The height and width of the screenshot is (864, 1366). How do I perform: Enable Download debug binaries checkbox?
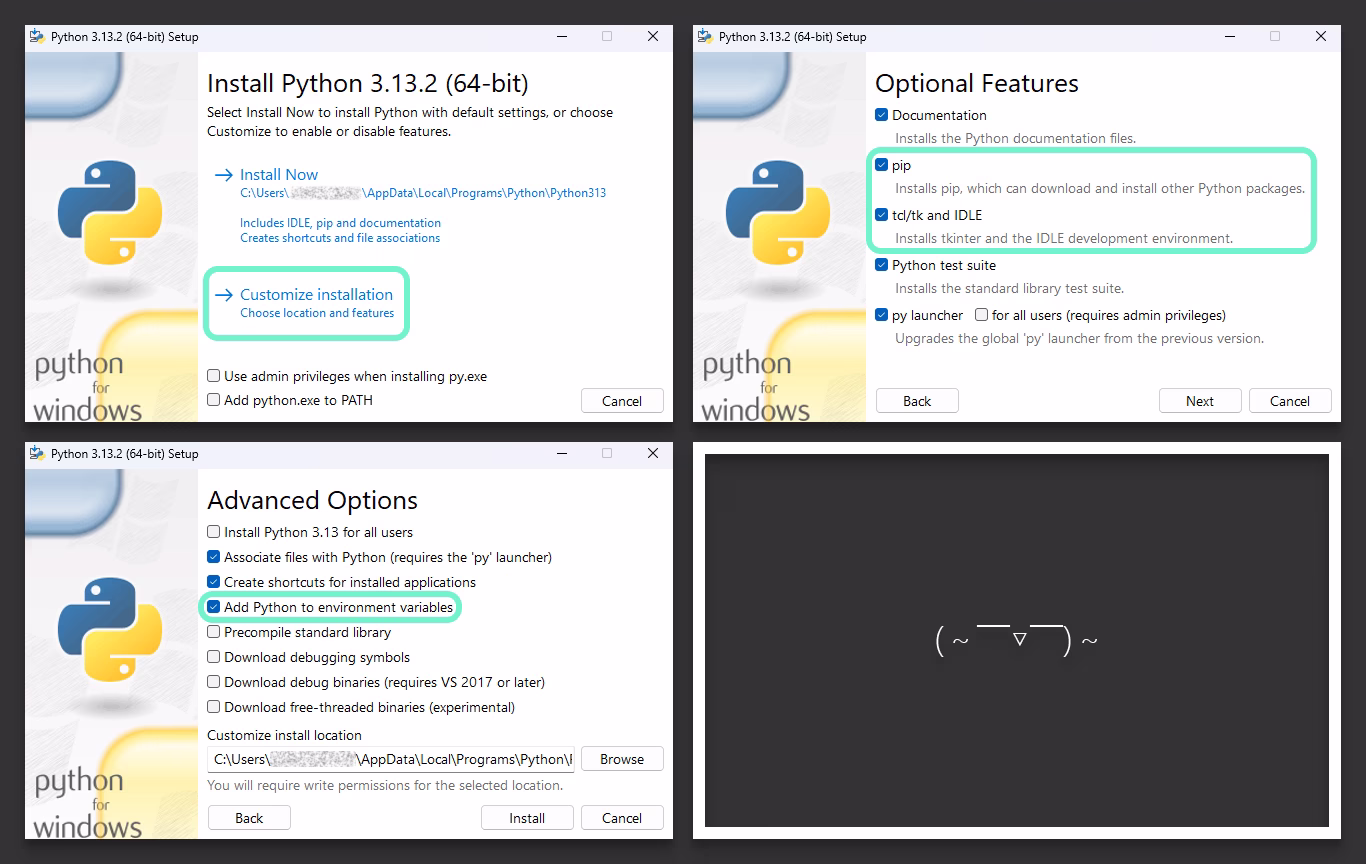tap(213, 682)
